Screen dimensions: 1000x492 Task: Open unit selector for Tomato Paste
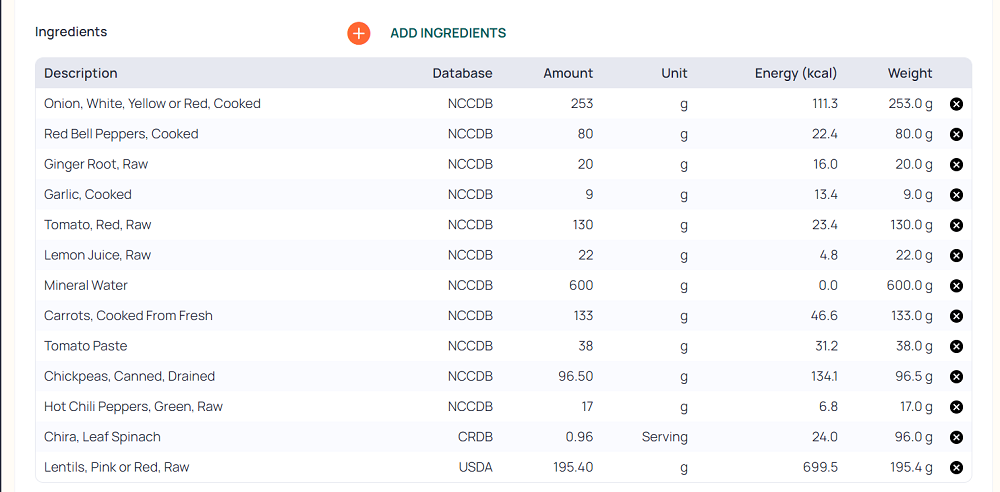[x=683, y=346]
